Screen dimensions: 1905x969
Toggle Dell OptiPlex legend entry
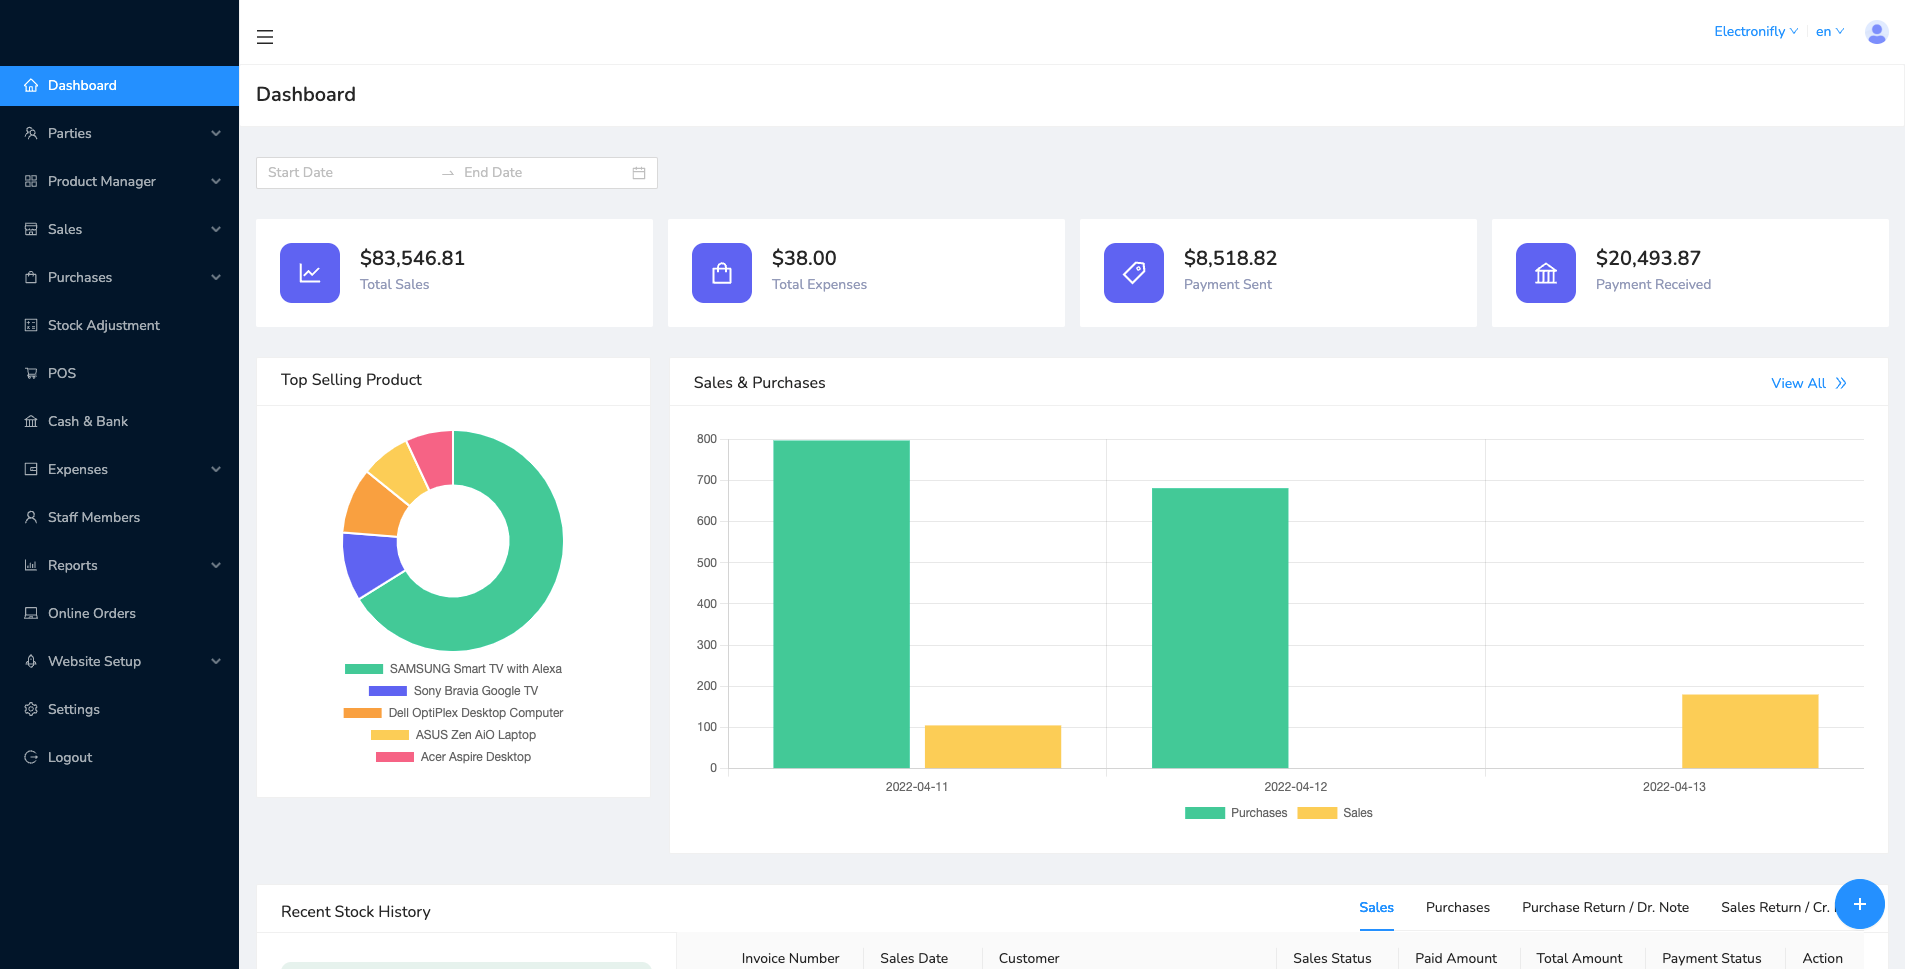point(453,713)
